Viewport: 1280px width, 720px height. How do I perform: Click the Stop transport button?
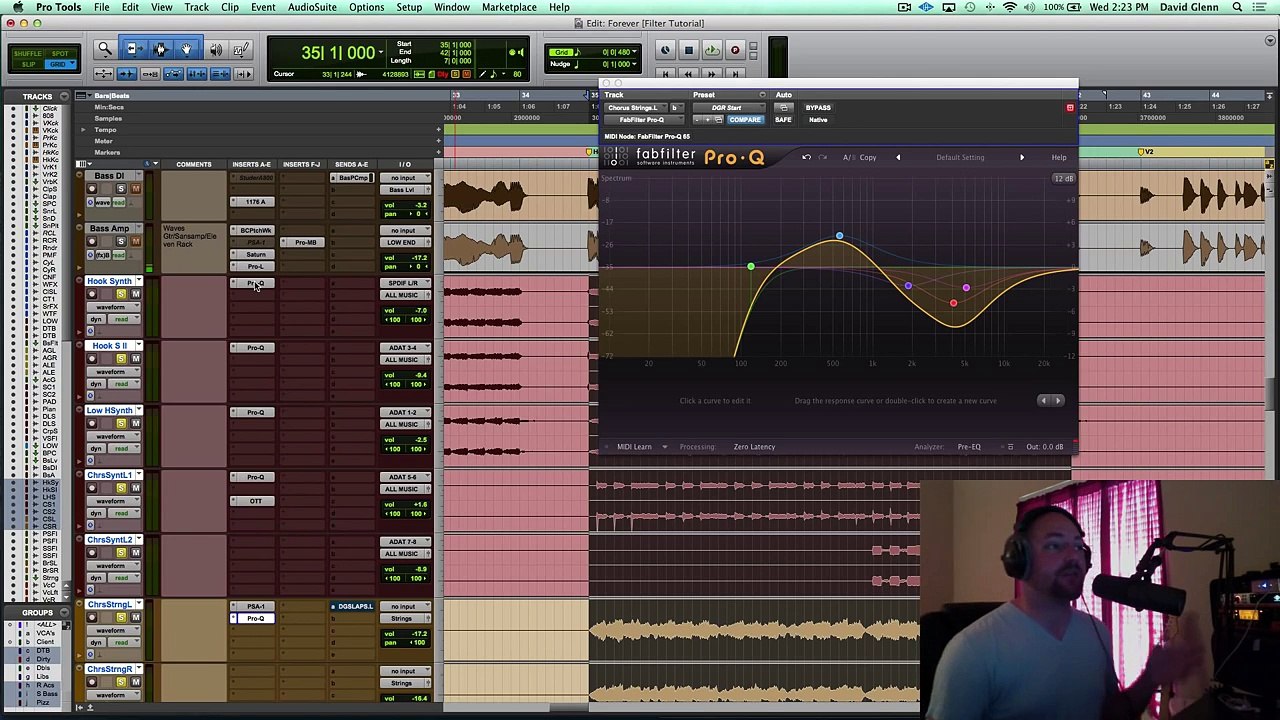[688, 50]
